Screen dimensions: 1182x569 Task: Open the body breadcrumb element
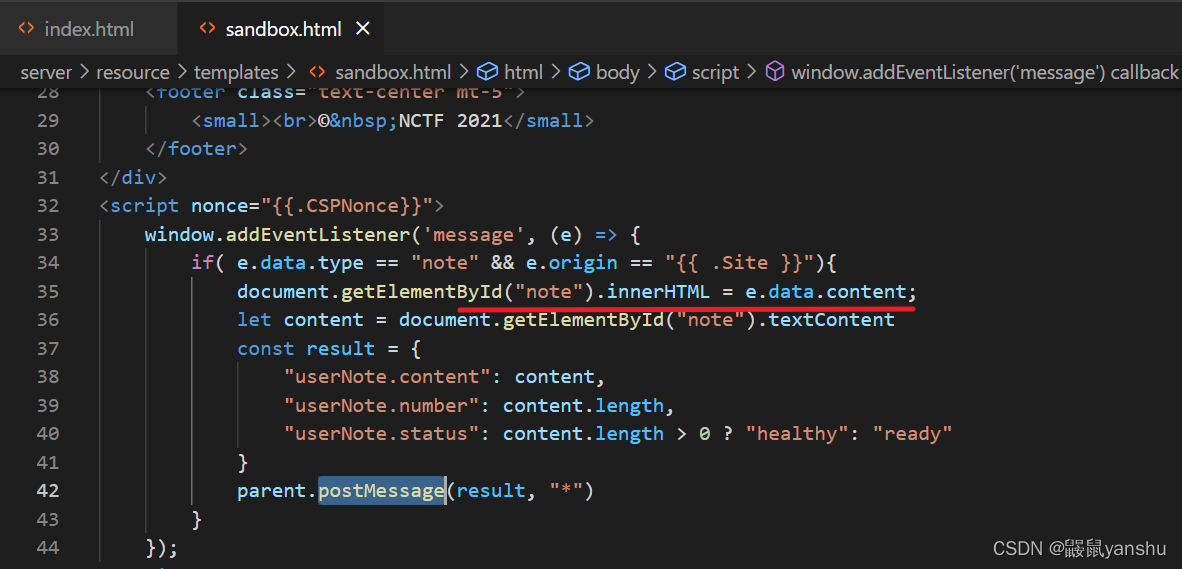coord(617,72)
